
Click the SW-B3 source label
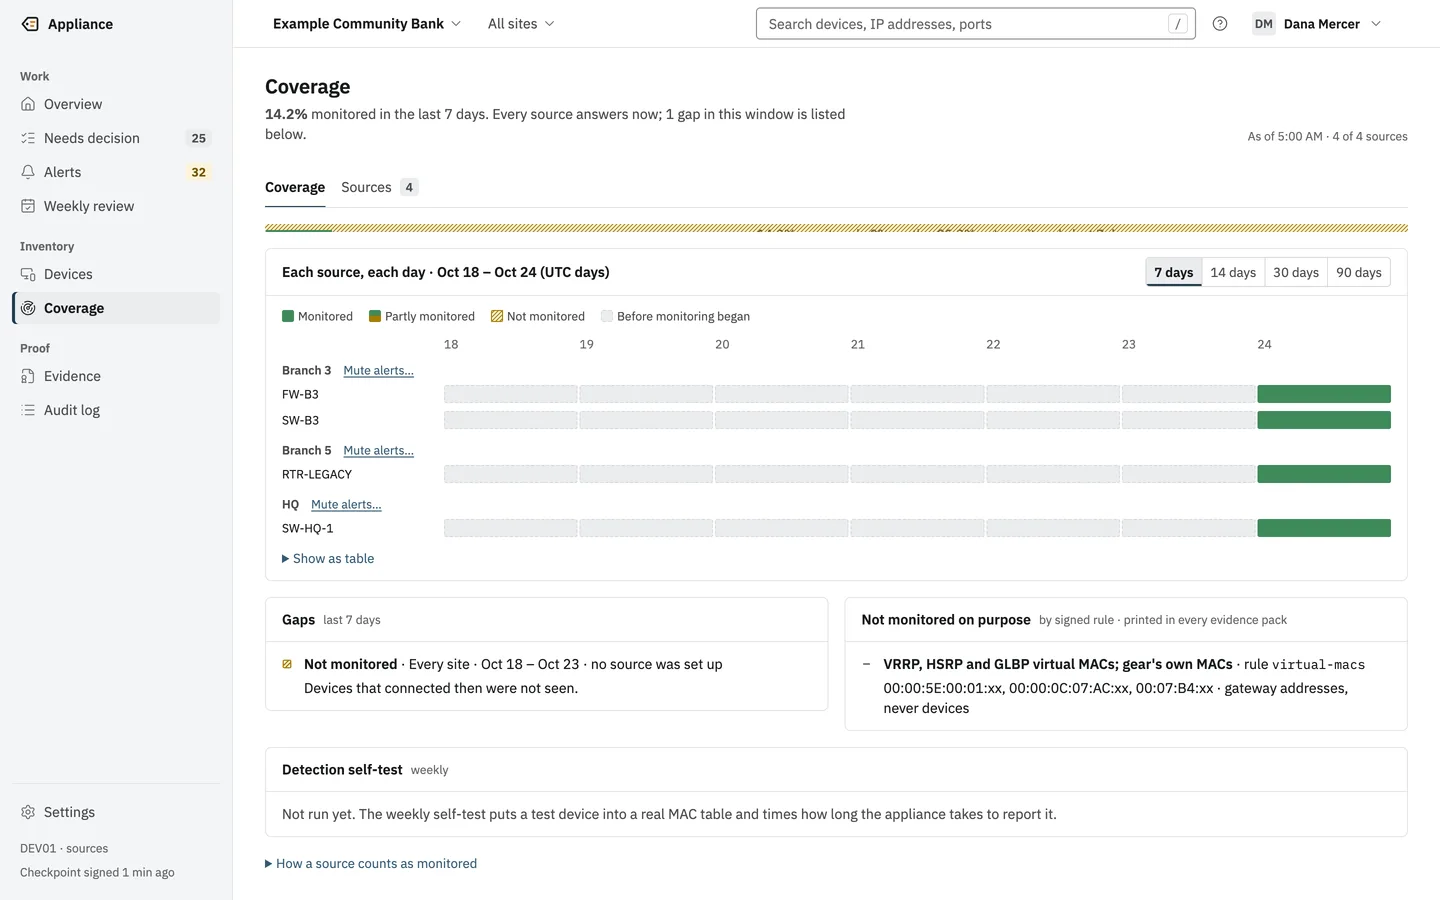[x=300, y=421]
